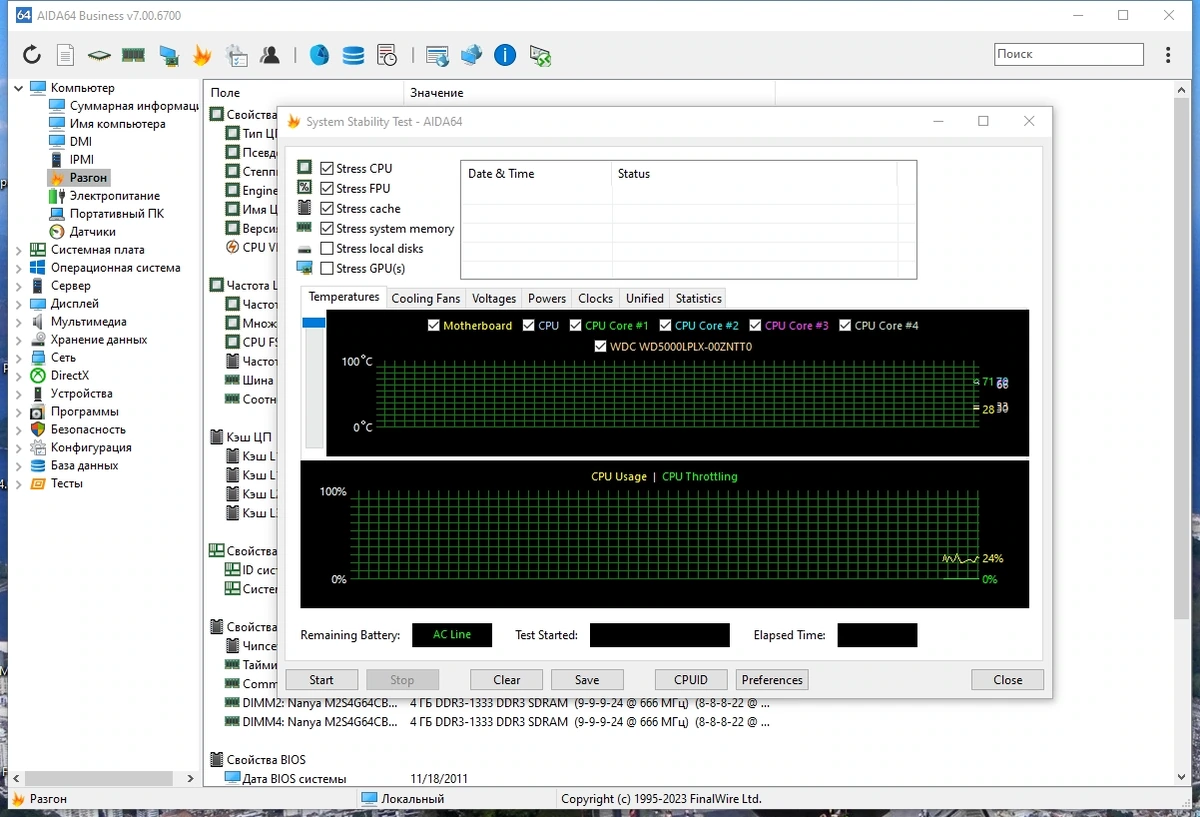1200x817 pixels.
Task: Open CPUID from the stability test
Action: (x=691, y=680)
